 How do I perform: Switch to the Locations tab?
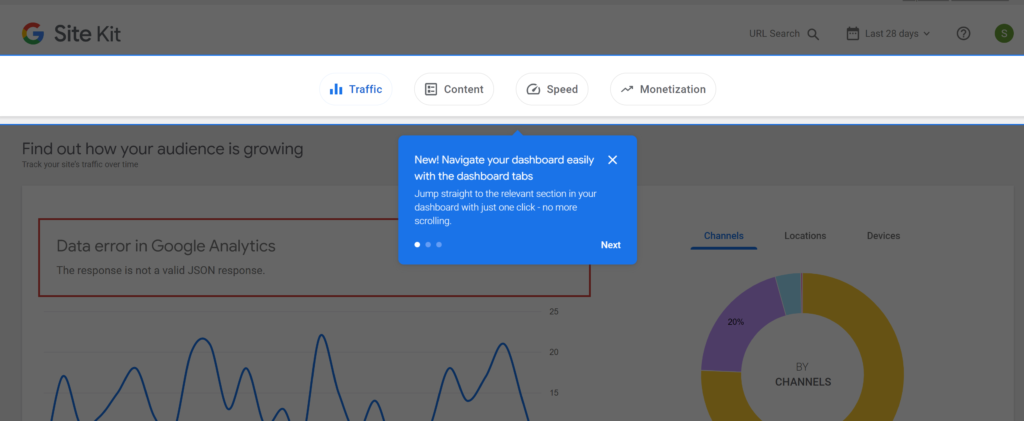[805, 236]
